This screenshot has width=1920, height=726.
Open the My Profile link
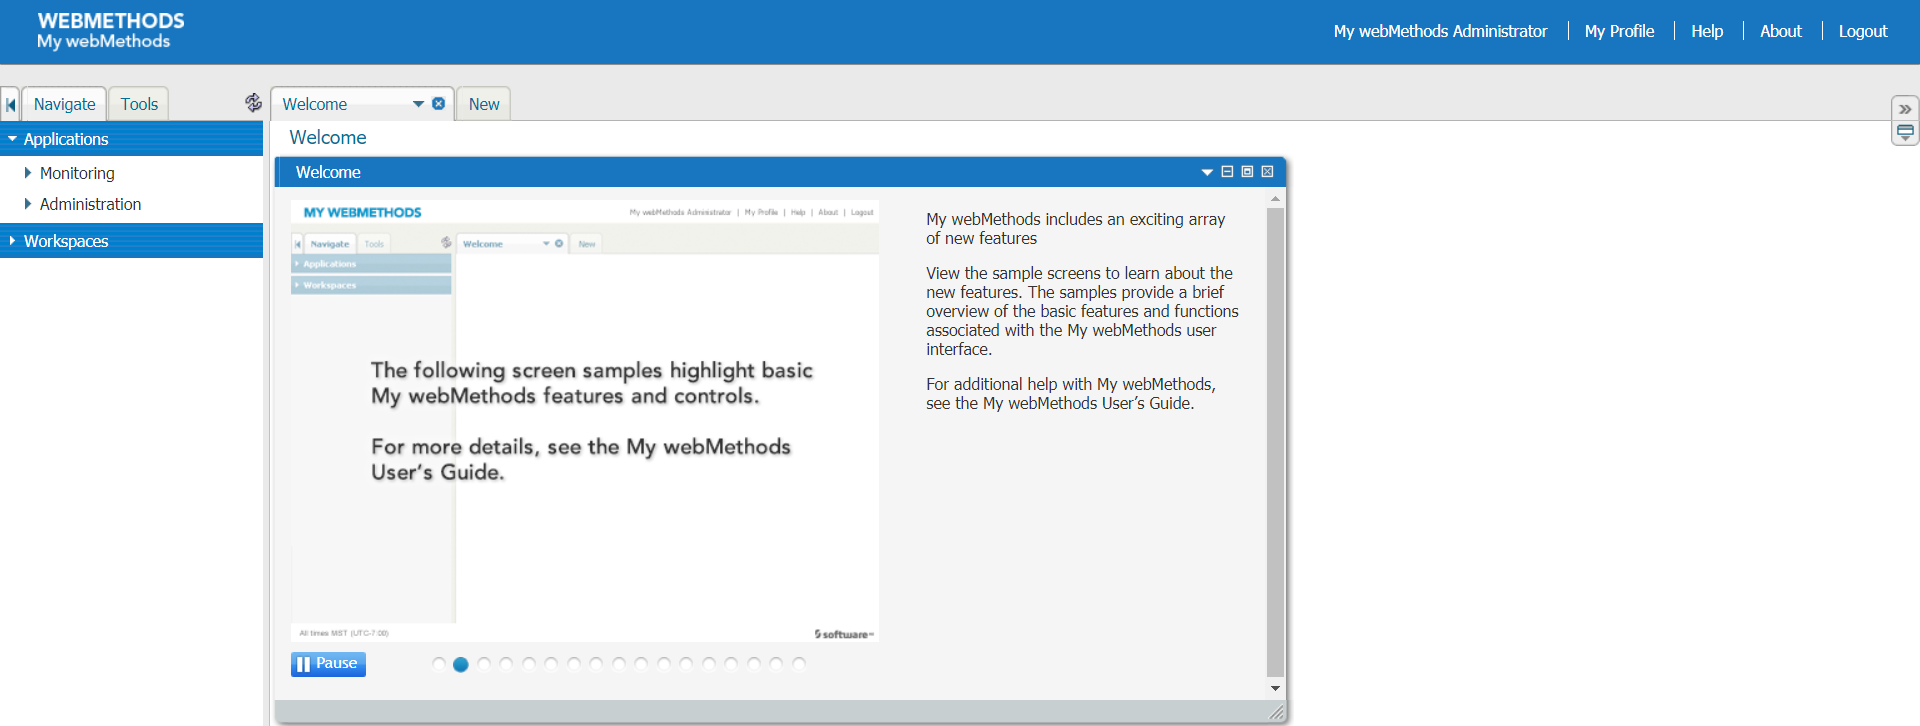1619,31
